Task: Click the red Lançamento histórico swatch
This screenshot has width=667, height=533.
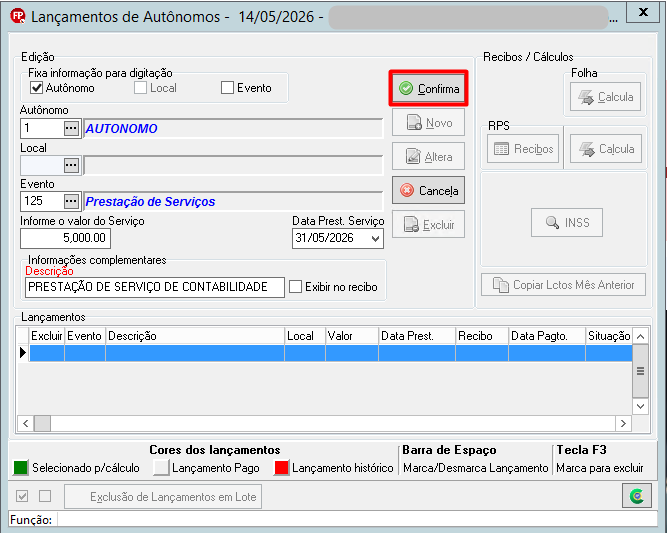Action: [x=281, y=467]
